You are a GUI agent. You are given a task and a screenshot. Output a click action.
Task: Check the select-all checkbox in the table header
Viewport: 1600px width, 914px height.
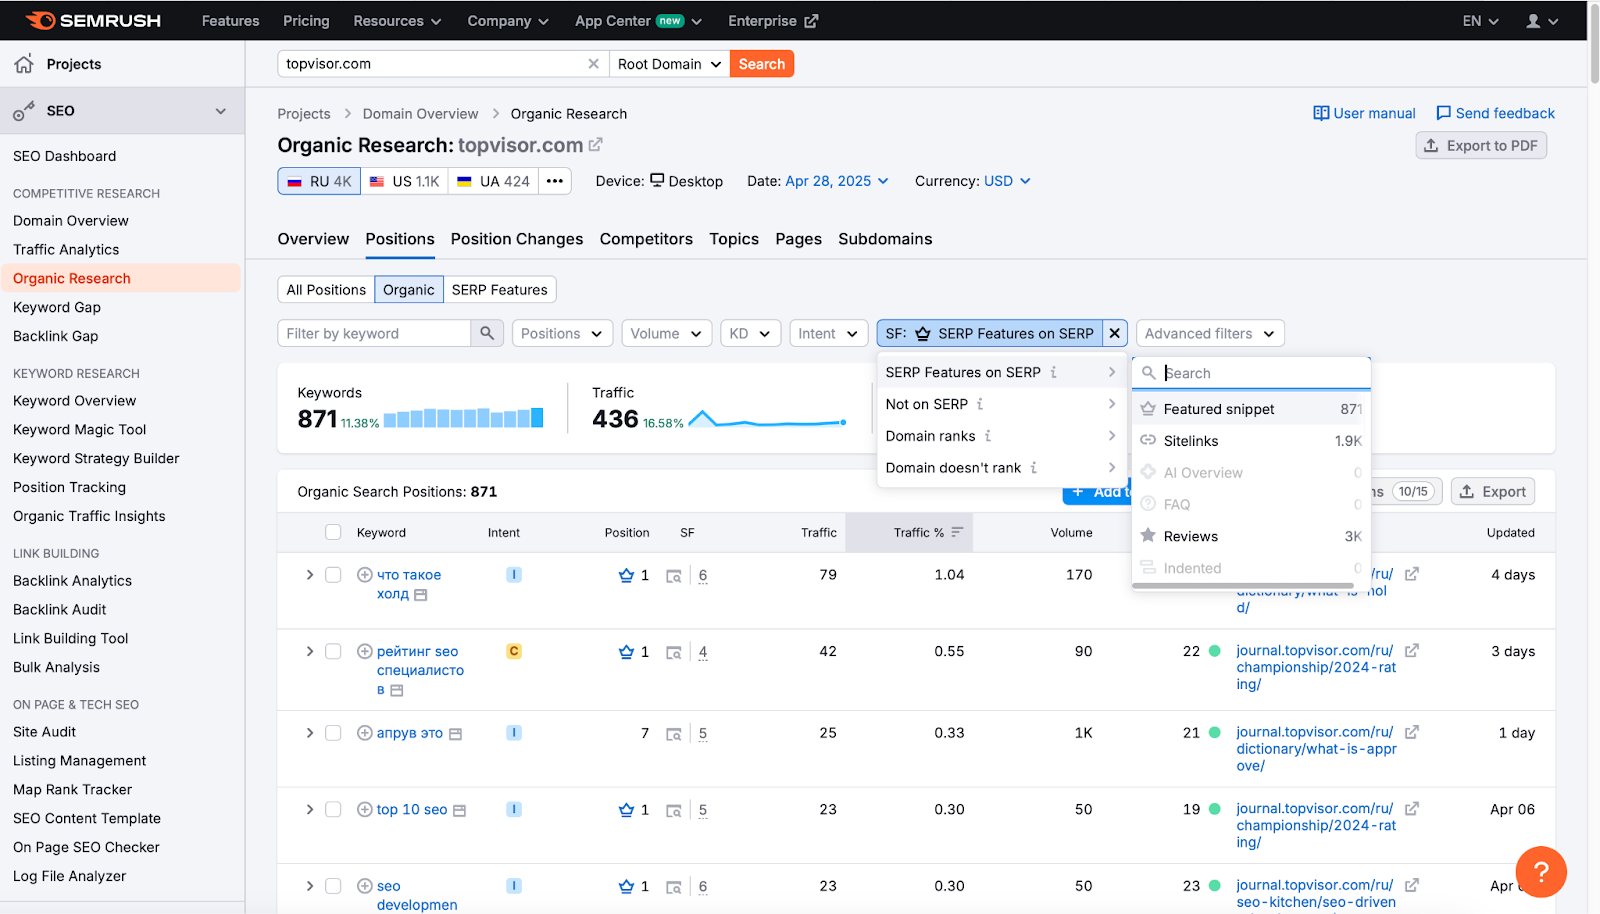[x=333, y=532]
